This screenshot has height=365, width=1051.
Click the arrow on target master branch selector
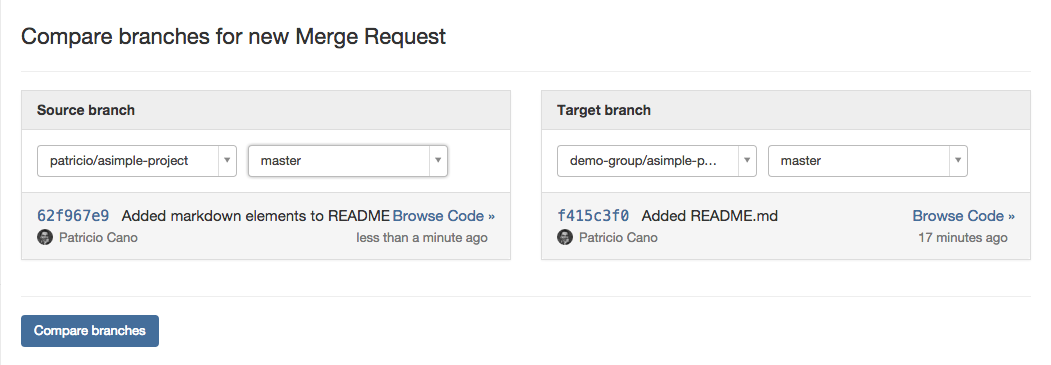tap(958, 161)
